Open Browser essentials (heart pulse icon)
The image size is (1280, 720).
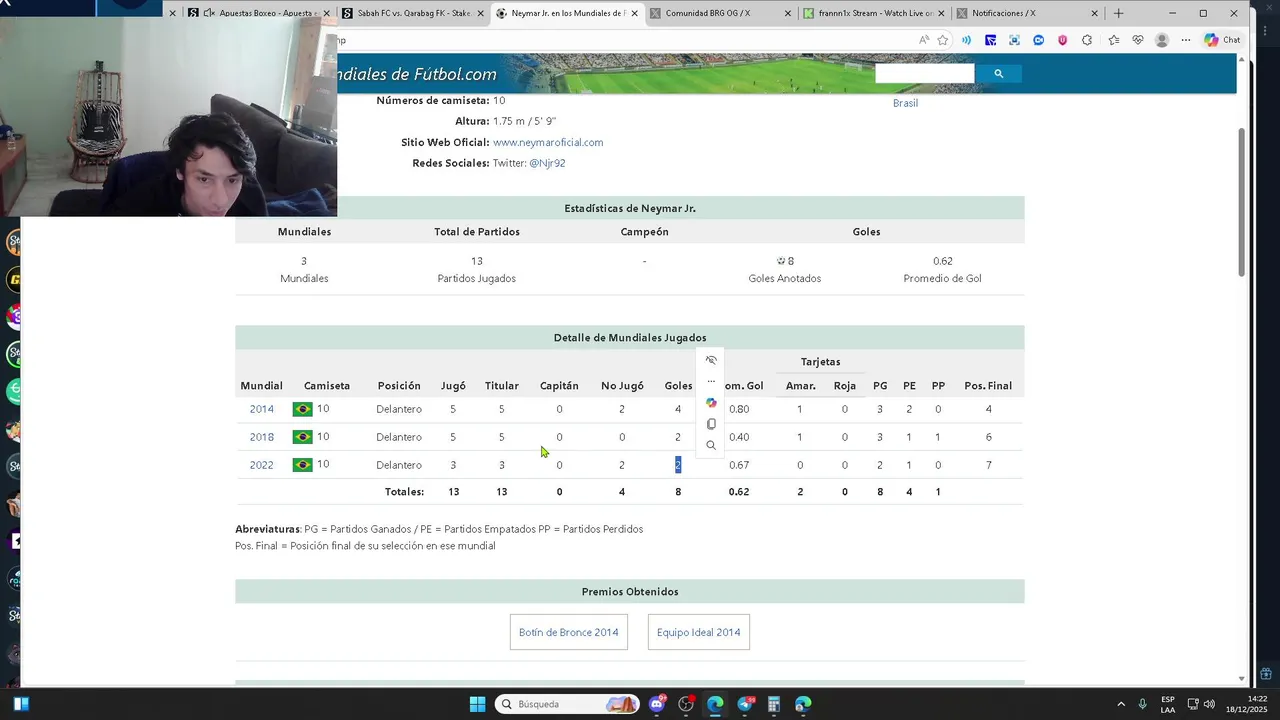[x=1137, y=40]
